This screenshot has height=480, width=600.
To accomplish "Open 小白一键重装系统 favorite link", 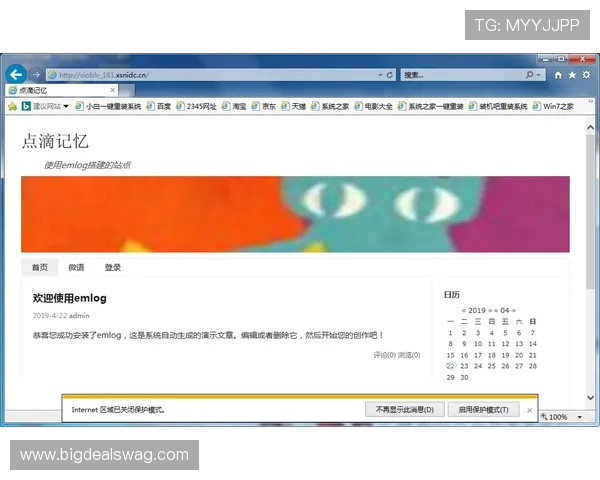I will 108,106.
